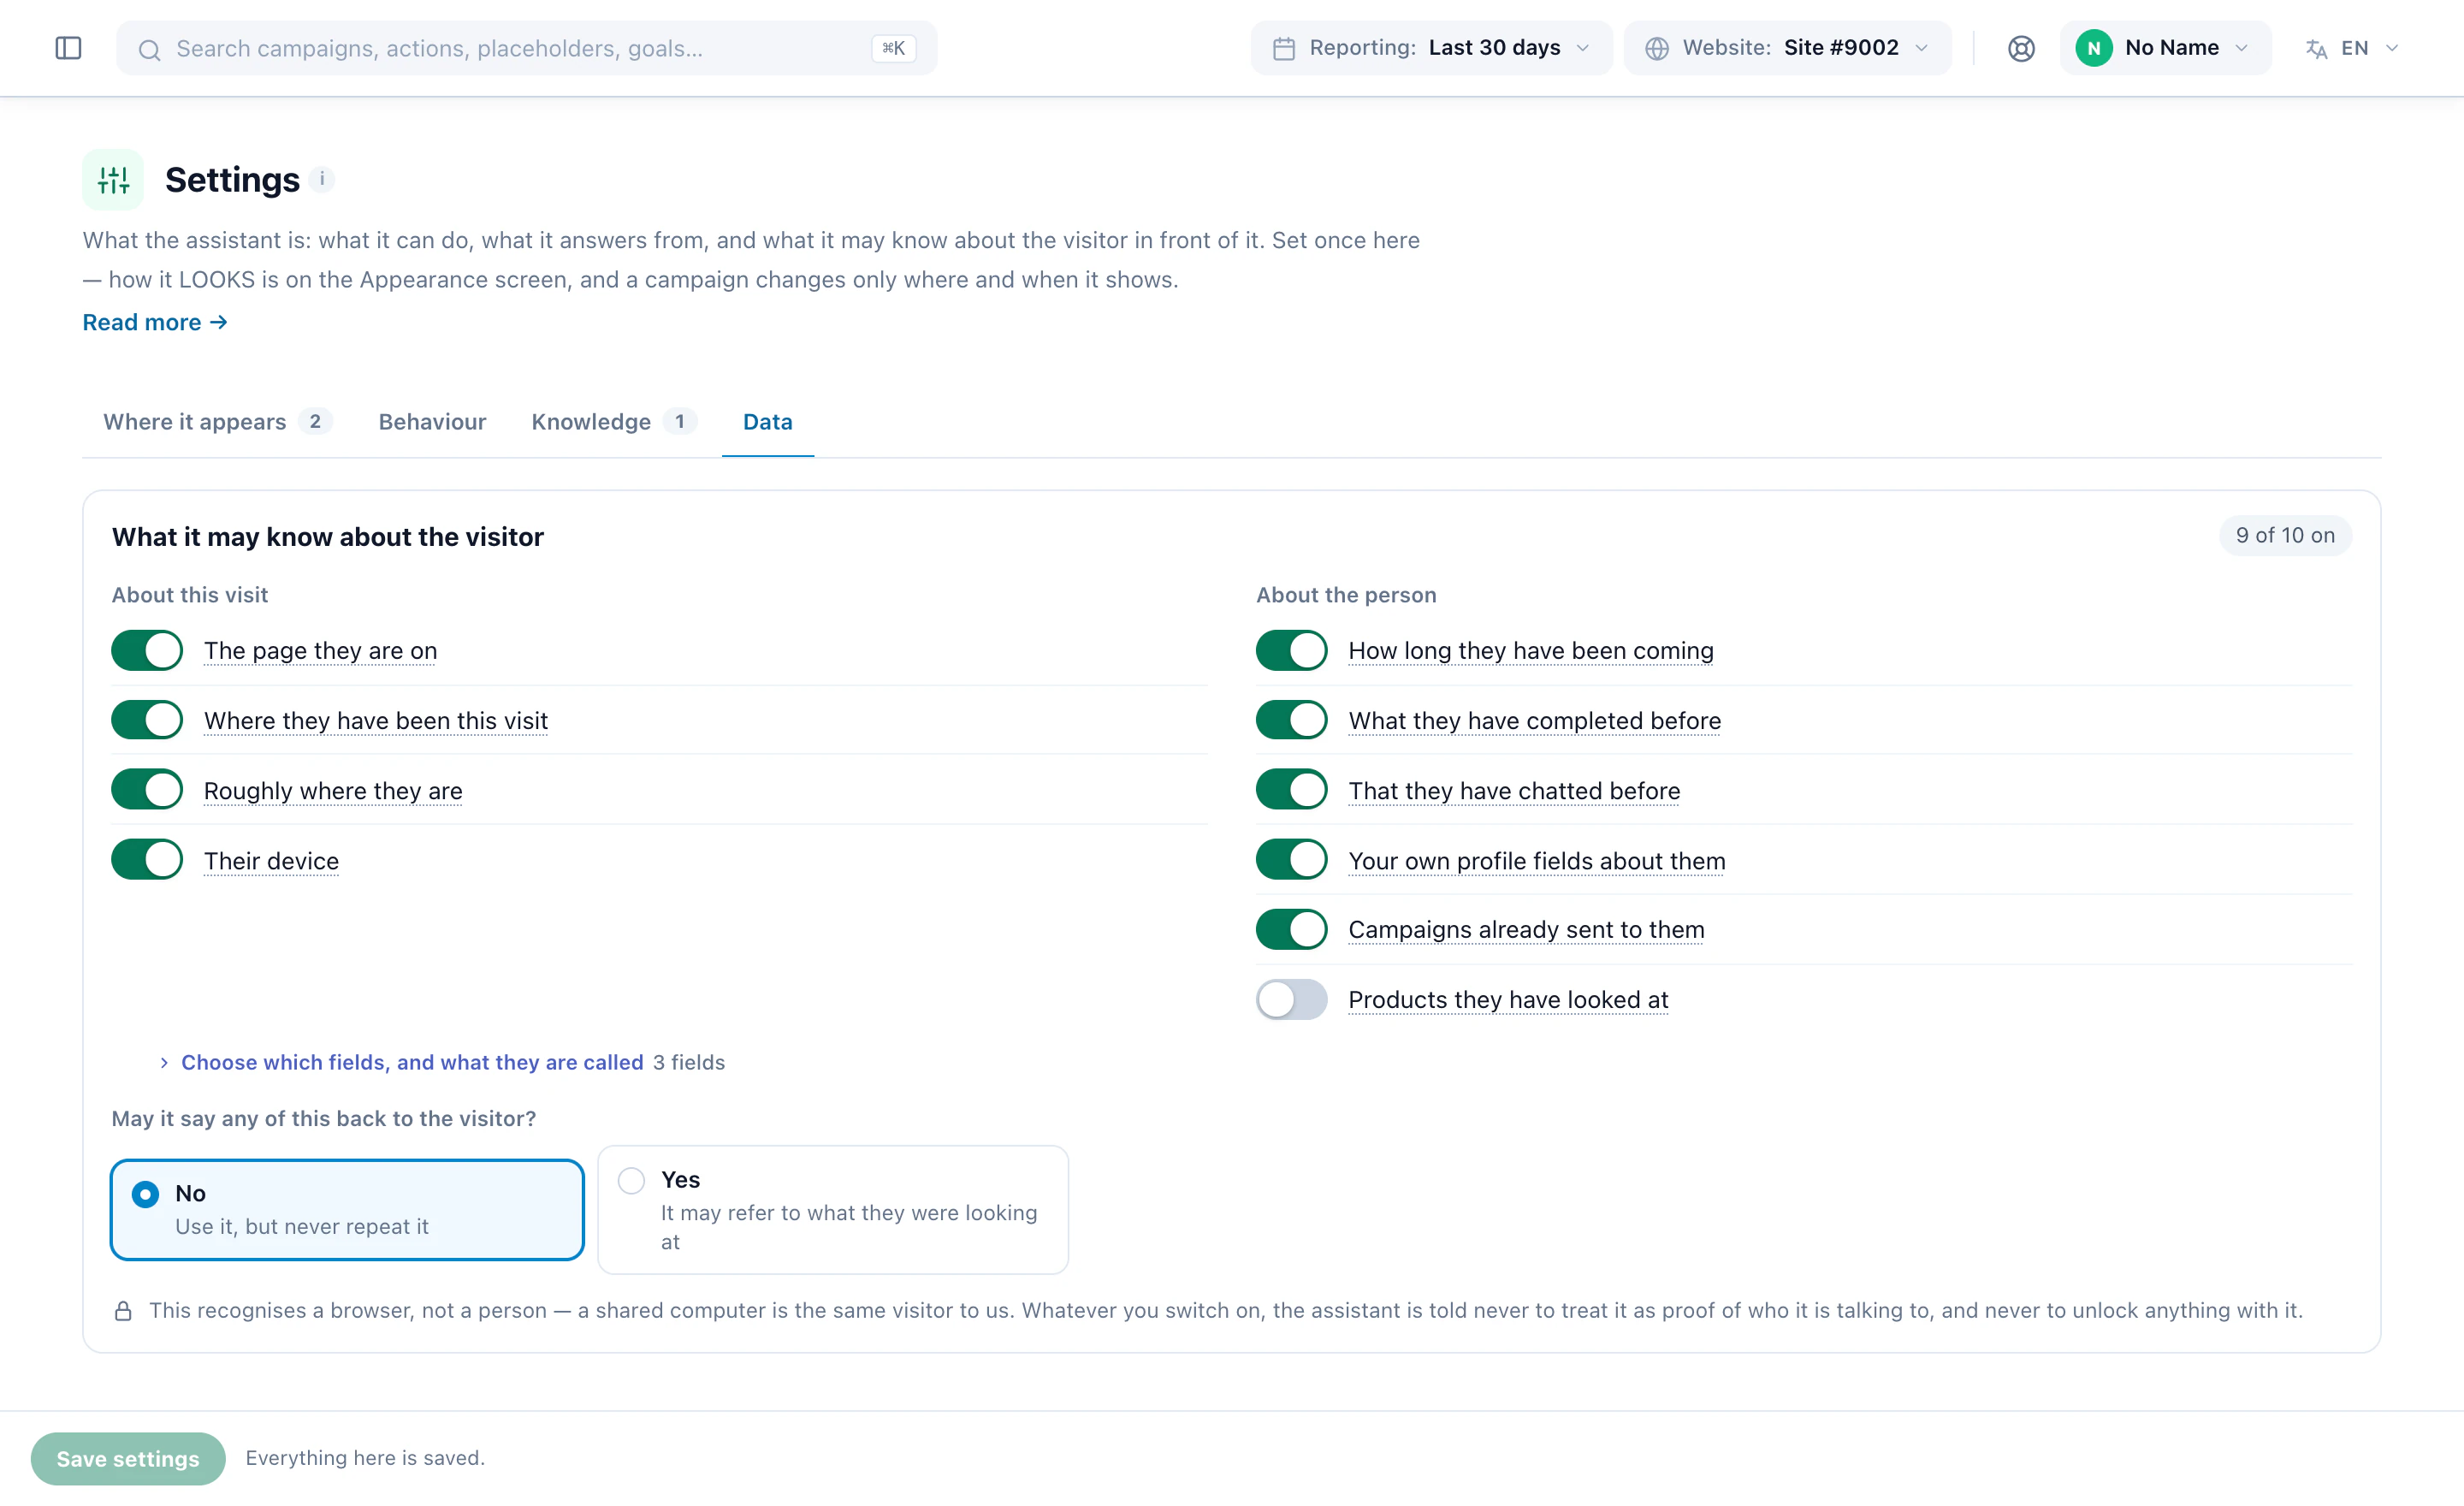Viewport: 2464px width, 1506px height.
Task: Click the Settings sliders icon
Action: pos(113,180)
